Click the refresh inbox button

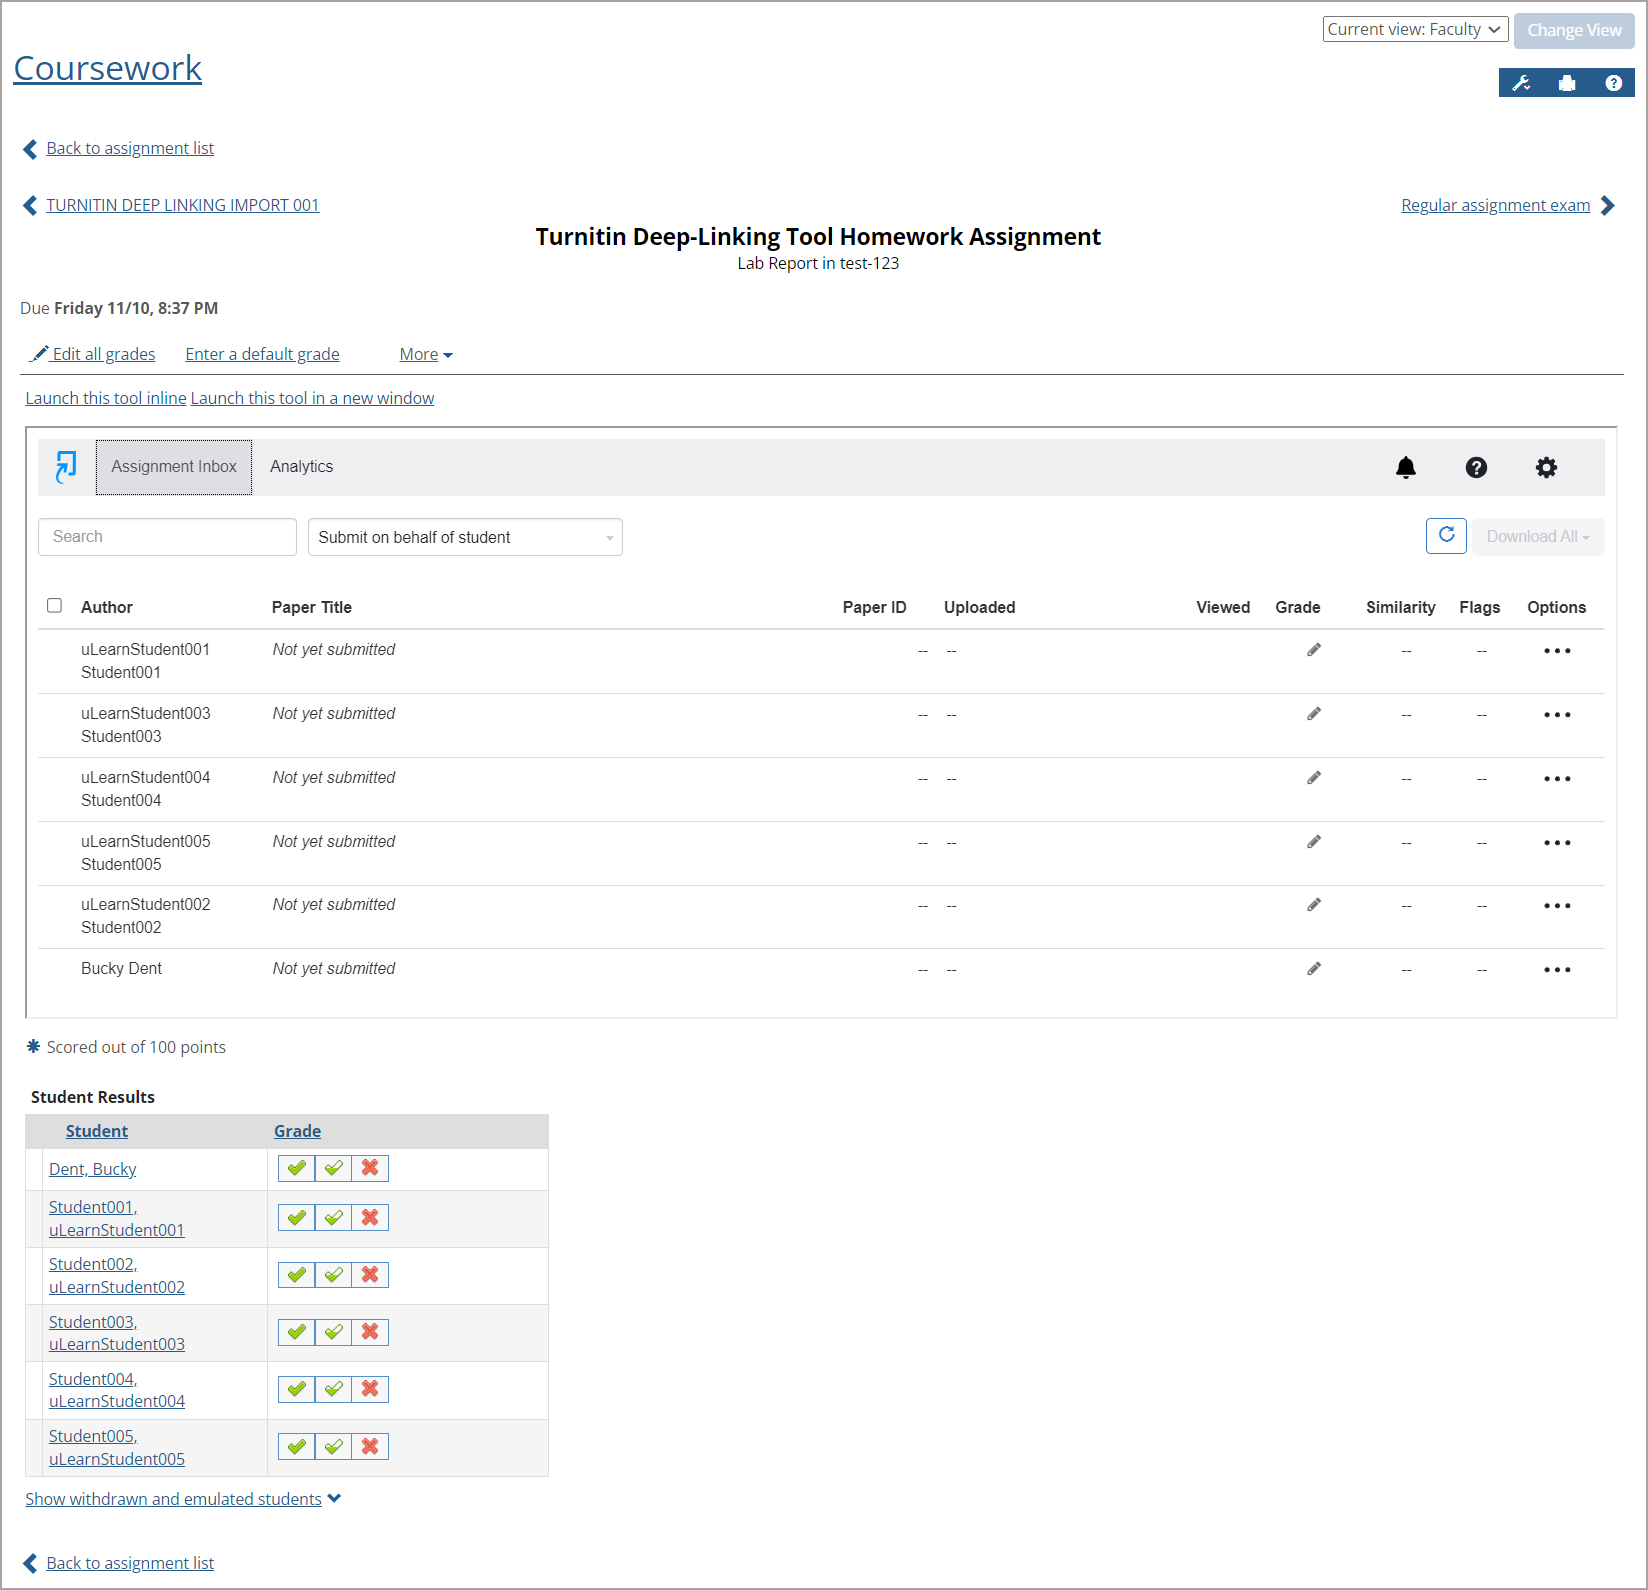point(1446,536)
